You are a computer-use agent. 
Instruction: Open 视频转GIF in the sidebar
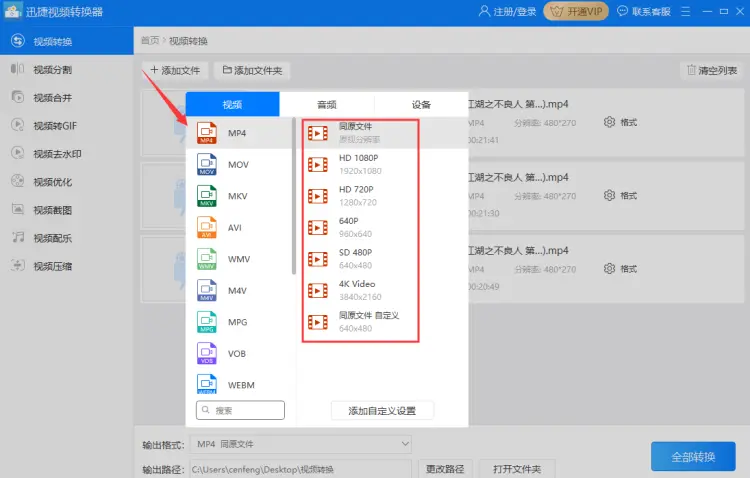pyautogui.click(x=66, y=126)
